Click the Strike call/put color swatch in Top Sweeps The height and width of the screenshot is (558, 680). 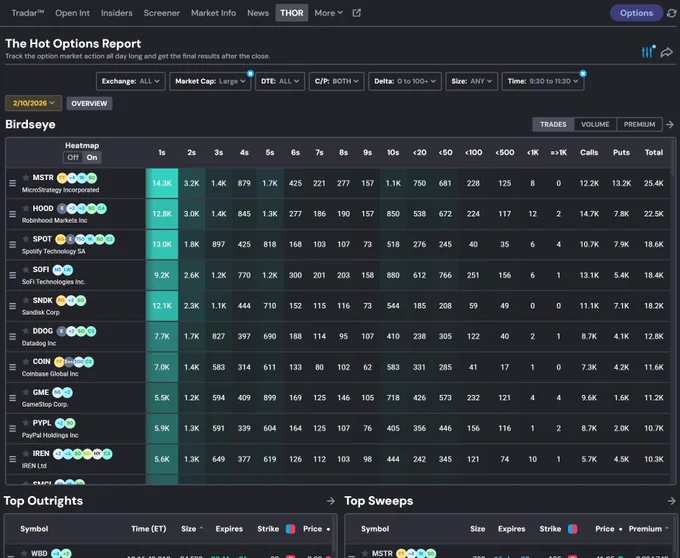(x=572, y=529)
